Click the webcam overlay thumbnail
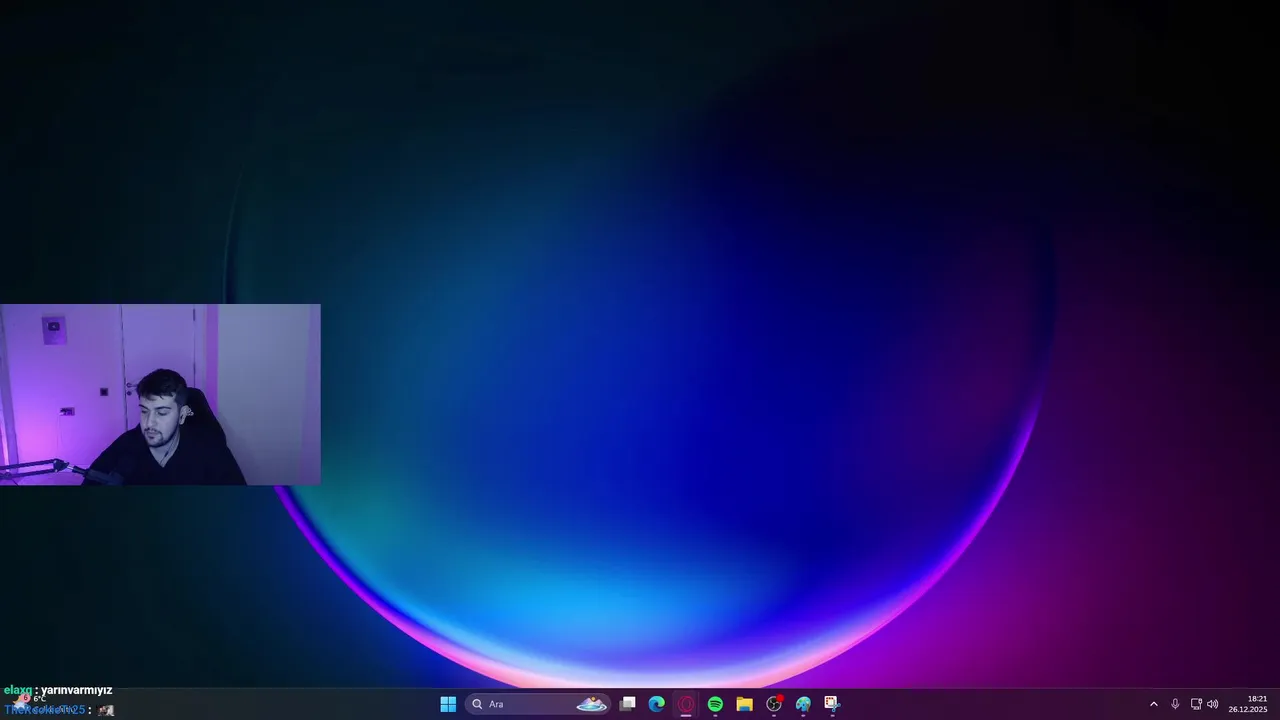 160,394
